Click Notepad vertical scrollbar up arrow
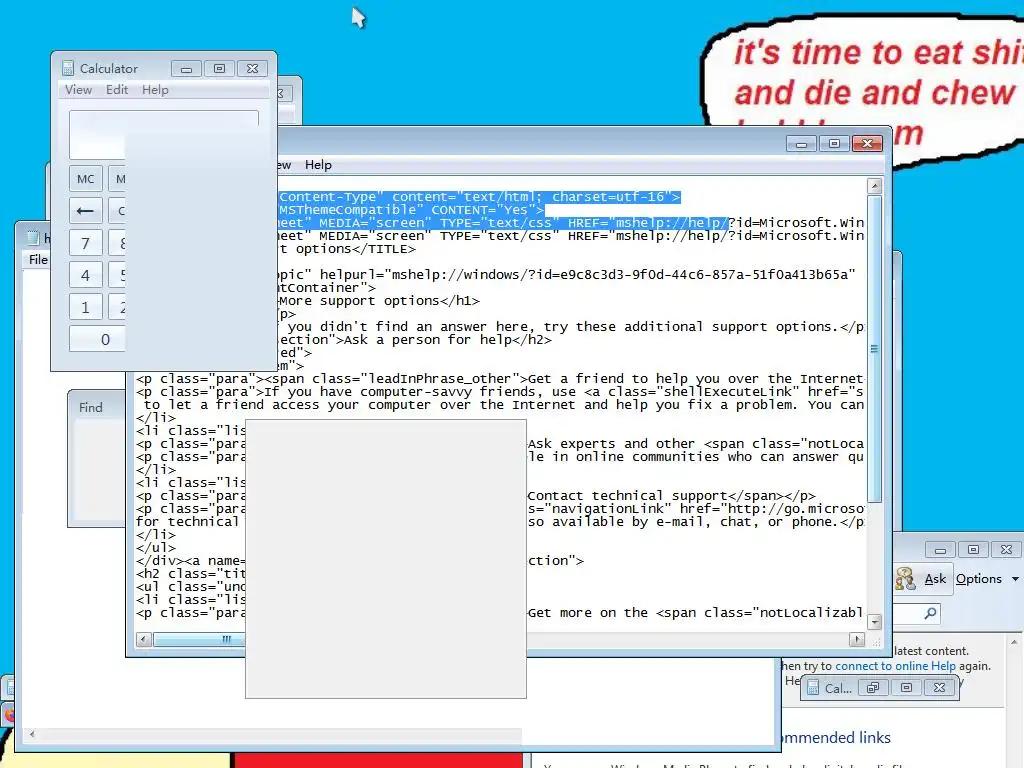The height and width of the screenshot is (768, 1024). coord(874,186)
